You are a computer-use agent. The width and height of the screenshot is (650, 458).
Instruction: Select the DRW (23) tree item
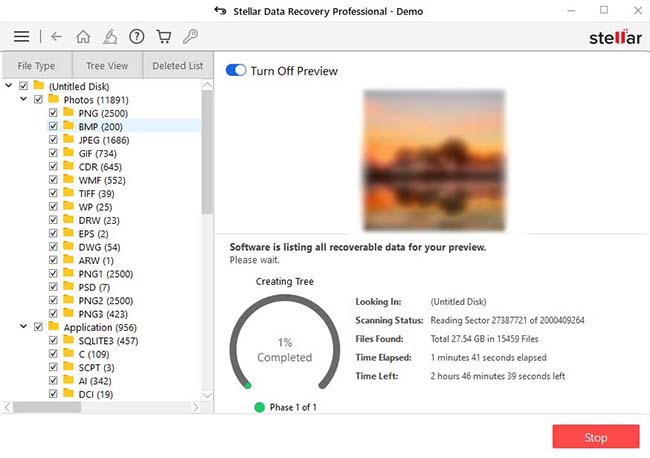coord(99,221)
